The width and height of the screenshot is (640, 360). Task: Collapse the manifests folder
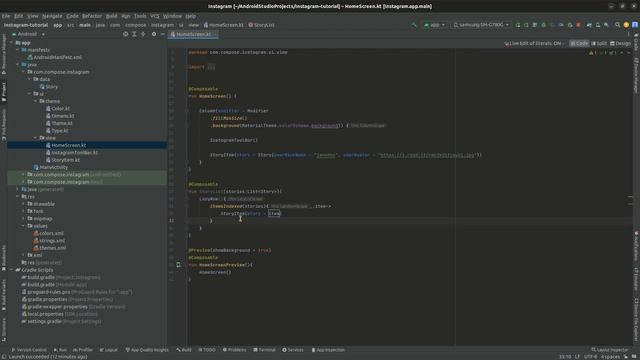pyautogui.click(x=18, y=50)
